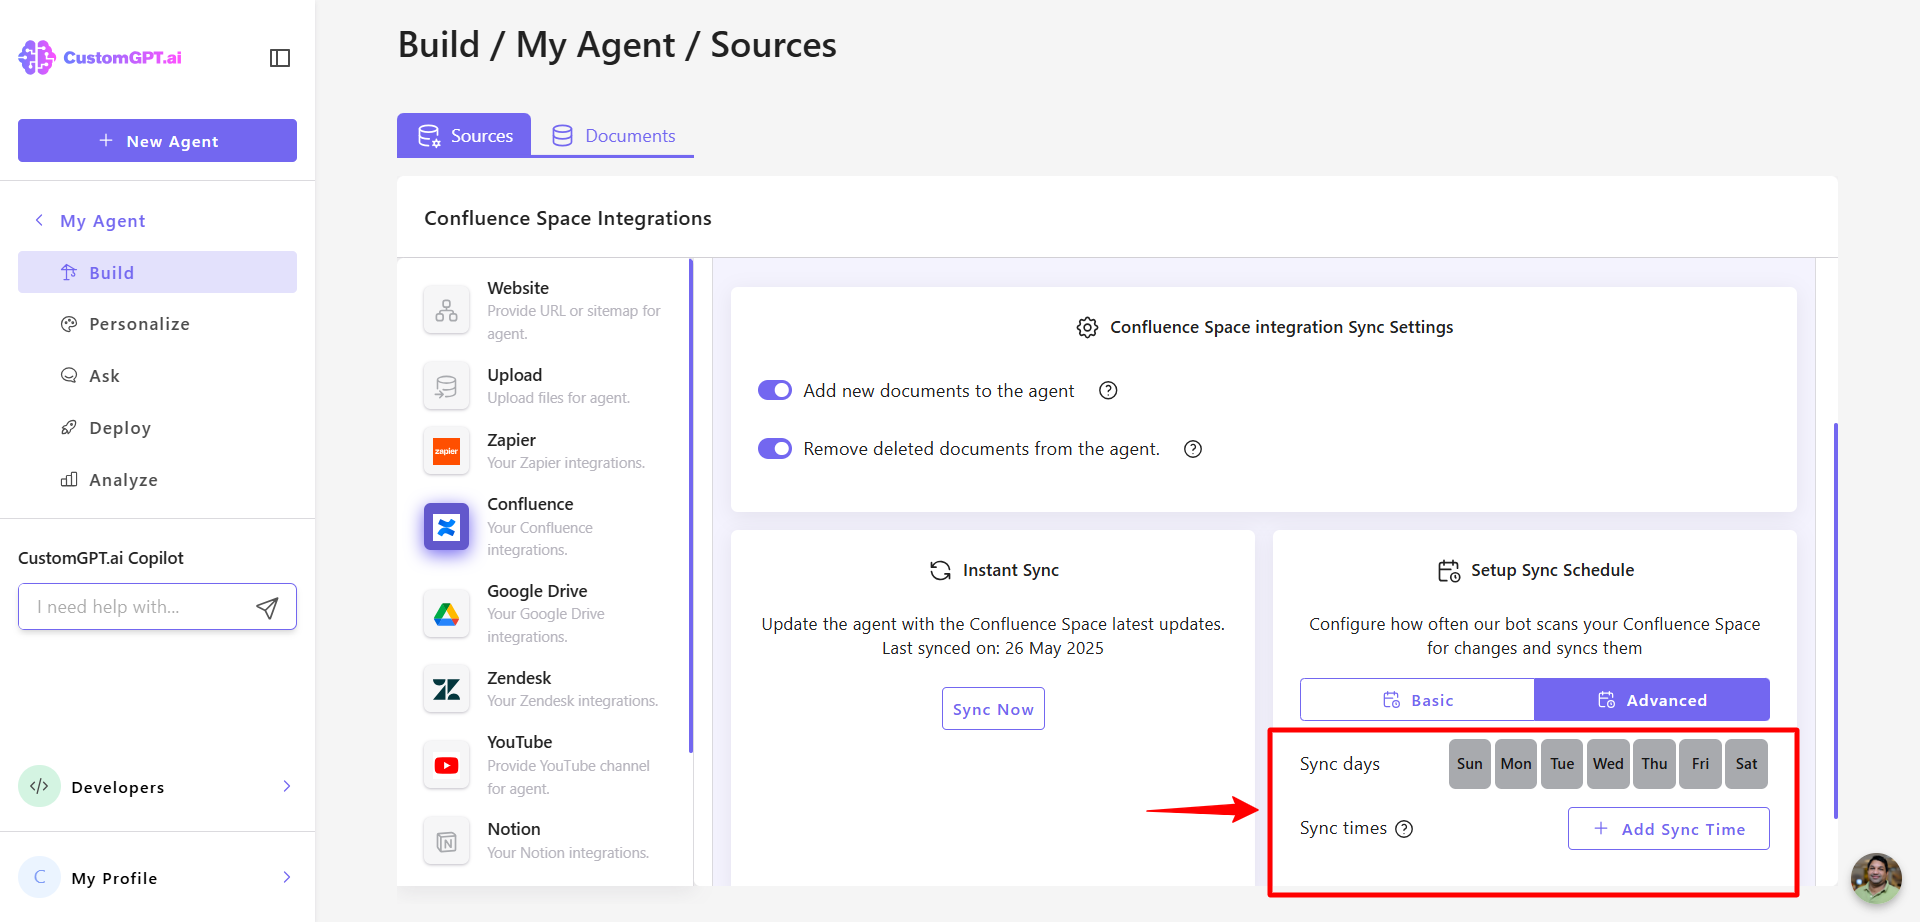
Task: Click the My Profile avatar icon
Action: (x=39, y=877)
